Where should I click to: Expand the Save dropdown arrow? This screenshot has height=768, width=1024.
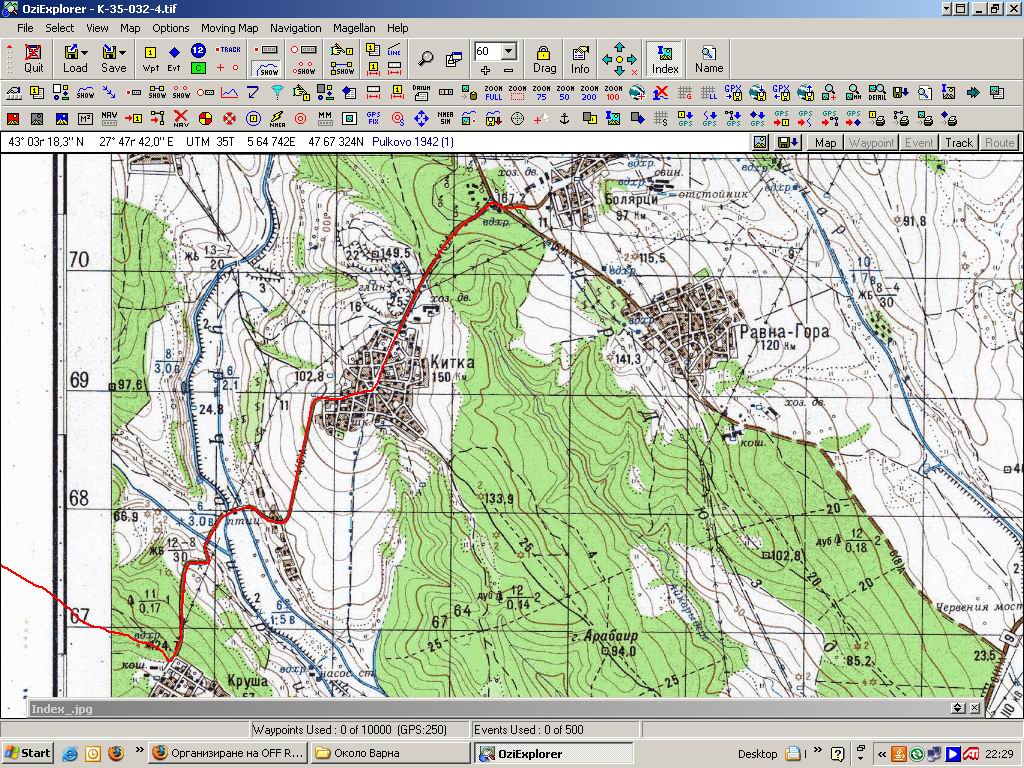point(123,52)
